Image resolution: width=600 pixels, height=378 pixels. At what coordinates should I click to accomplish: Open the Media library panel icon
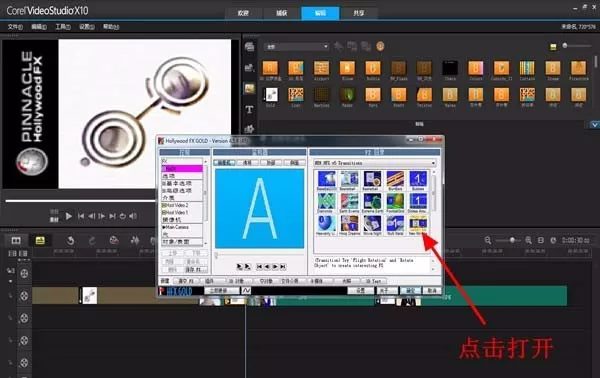coord(249,47)
